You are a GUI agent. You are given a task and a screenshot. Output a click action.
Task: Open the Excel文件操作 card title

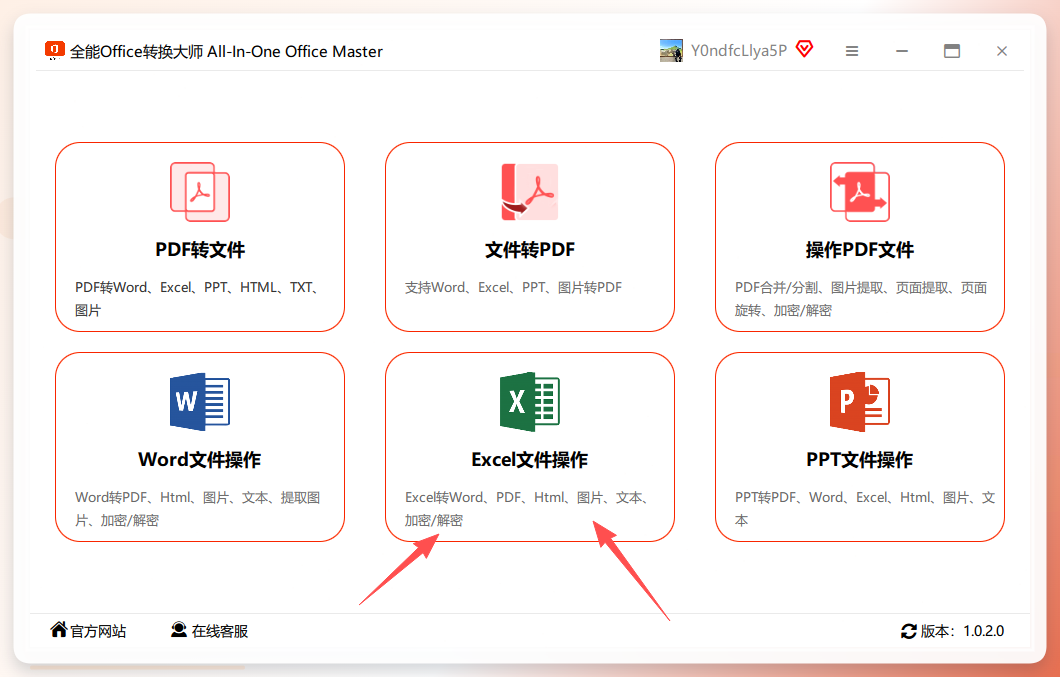(x=530, y=460)
